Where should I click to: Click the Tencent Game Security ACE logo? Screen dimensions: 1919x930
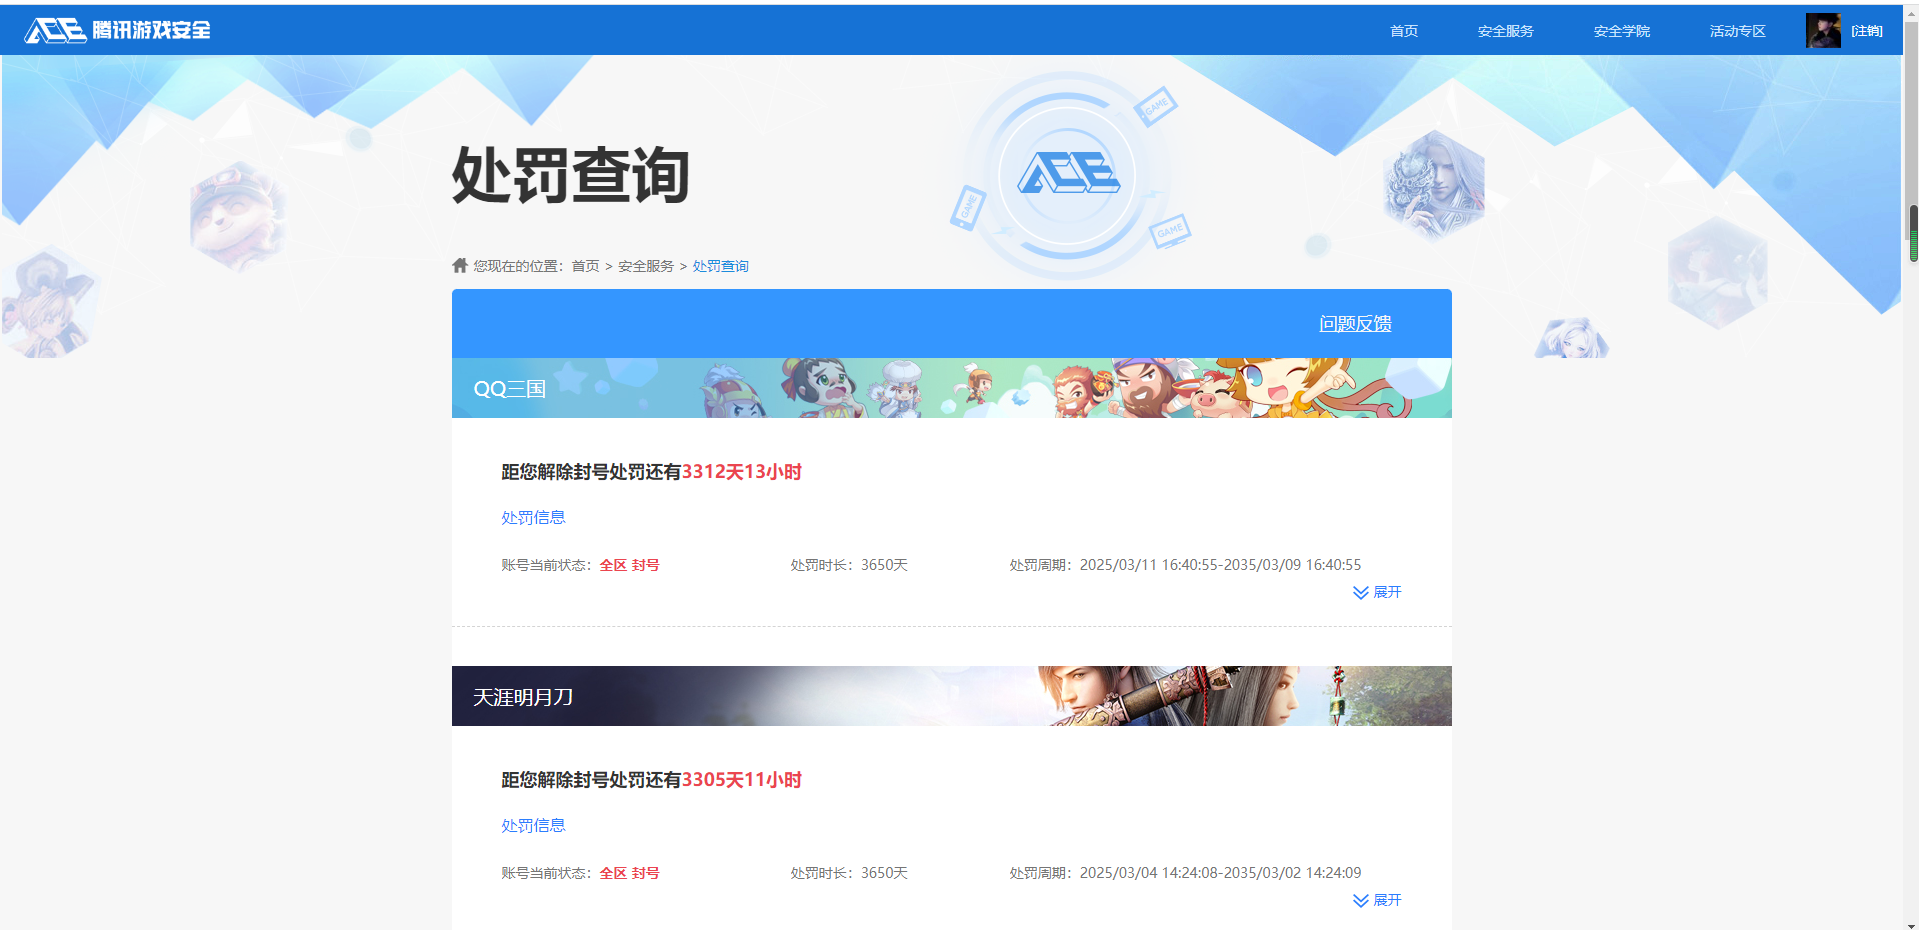coord(117,30)
